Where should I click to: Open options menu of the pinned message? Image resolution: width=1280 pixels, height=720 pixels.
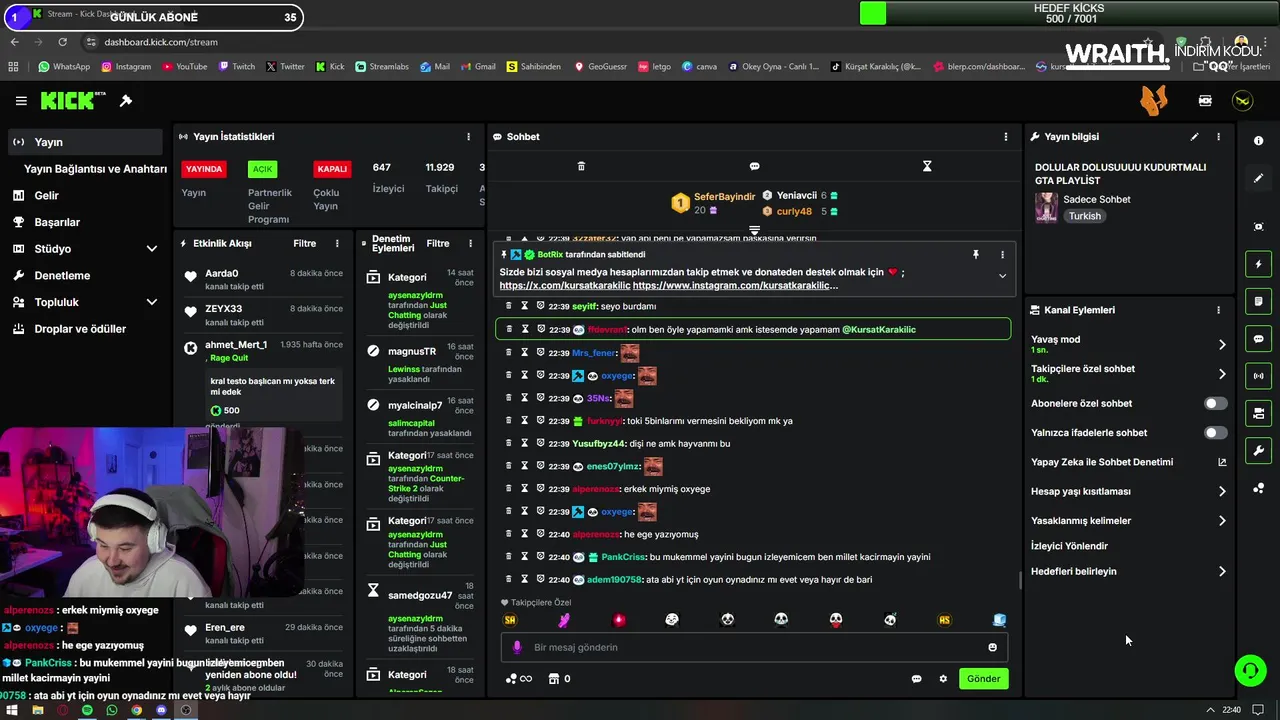pos(1002,255)
